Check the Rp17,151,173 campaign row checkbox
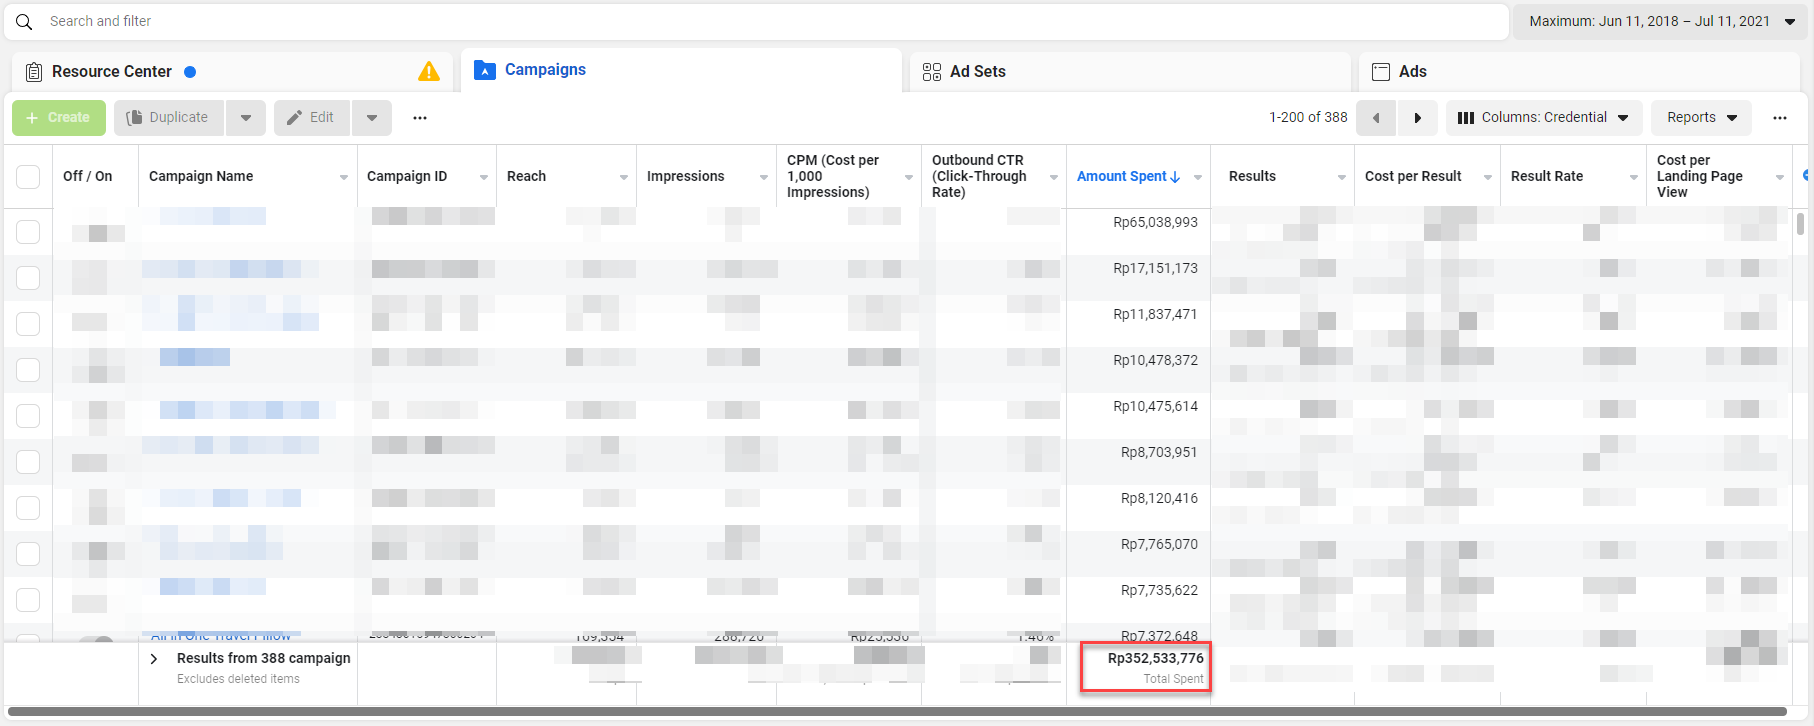This screenshot has width=1814, height=726. (28, 278)
